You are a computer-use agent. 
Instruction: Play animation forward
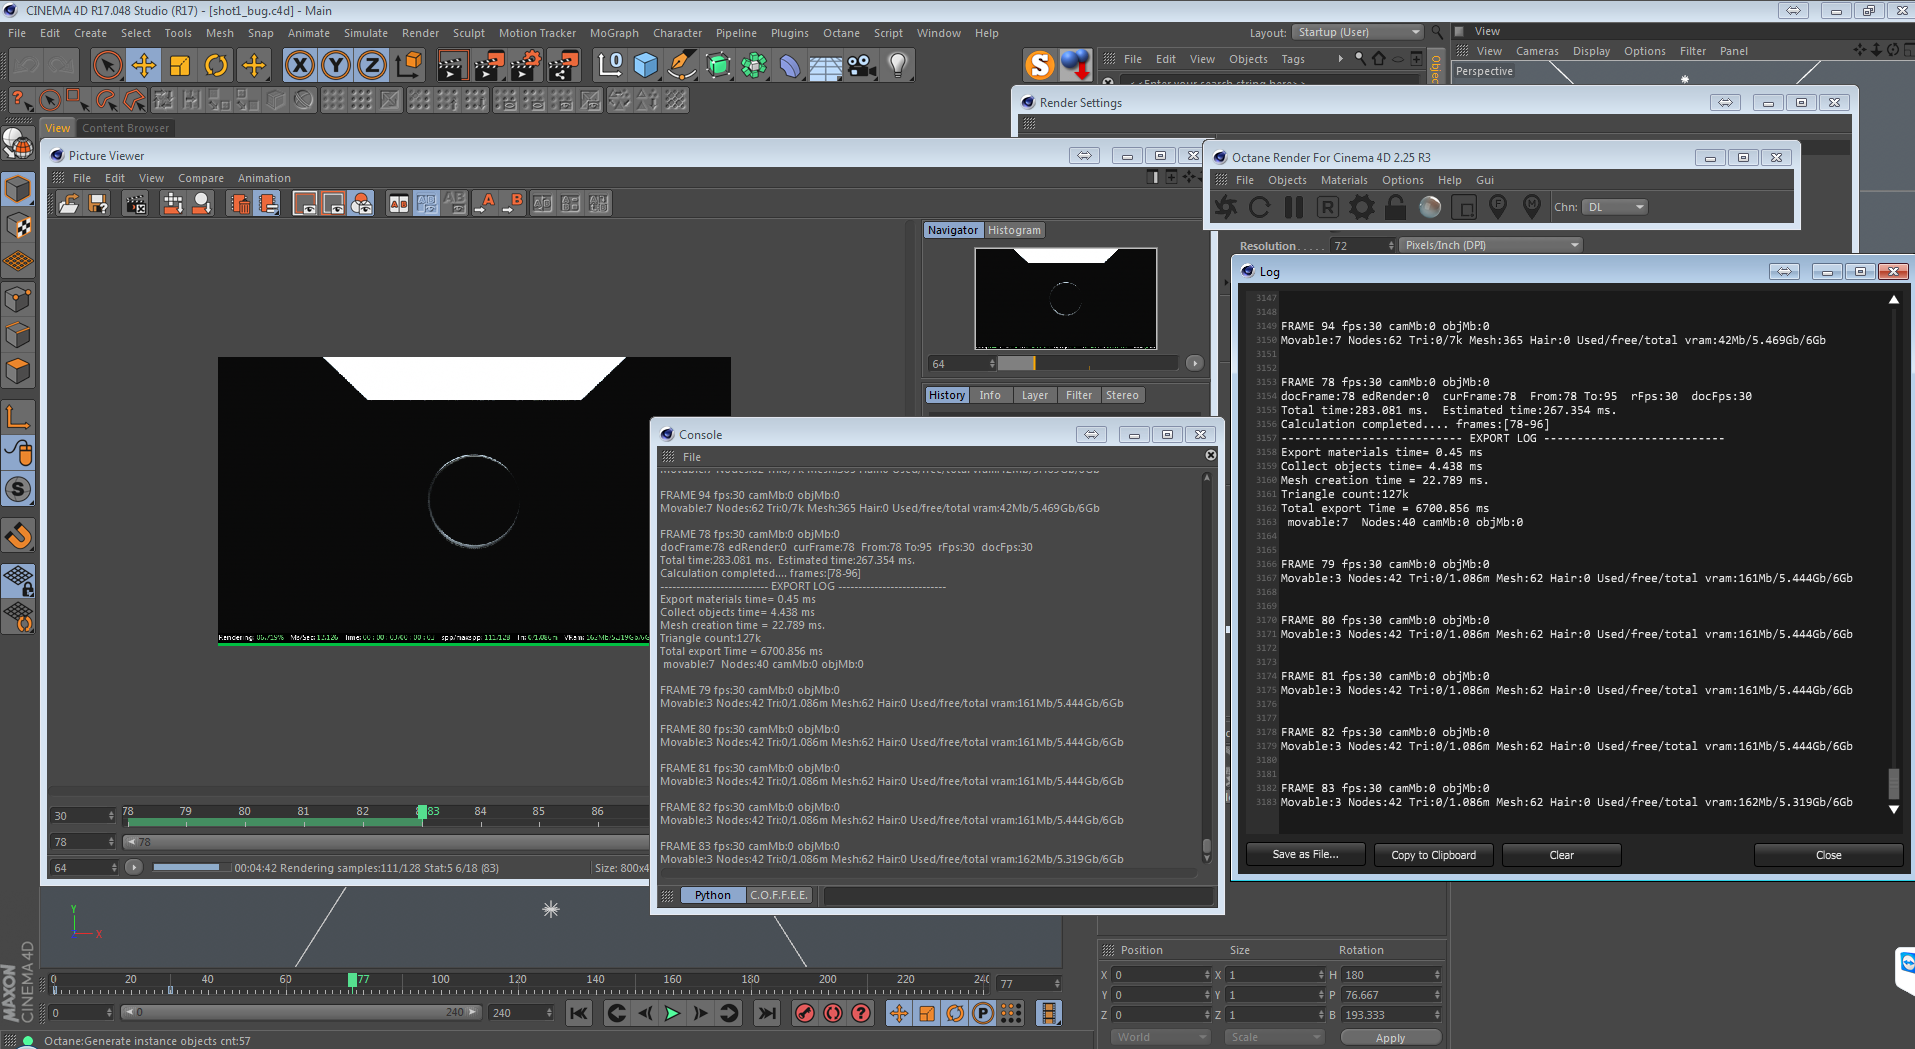click(672, 1013)
